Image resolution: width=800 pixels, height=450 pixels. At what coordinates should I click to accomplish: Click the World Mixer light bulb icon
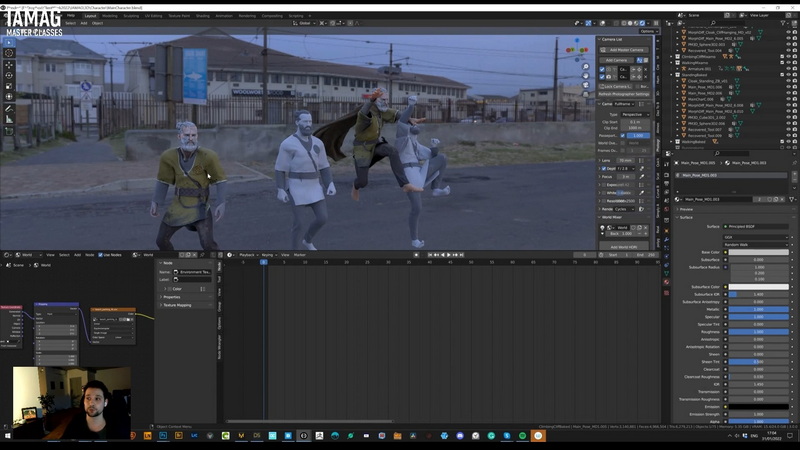tap(603, 228)
